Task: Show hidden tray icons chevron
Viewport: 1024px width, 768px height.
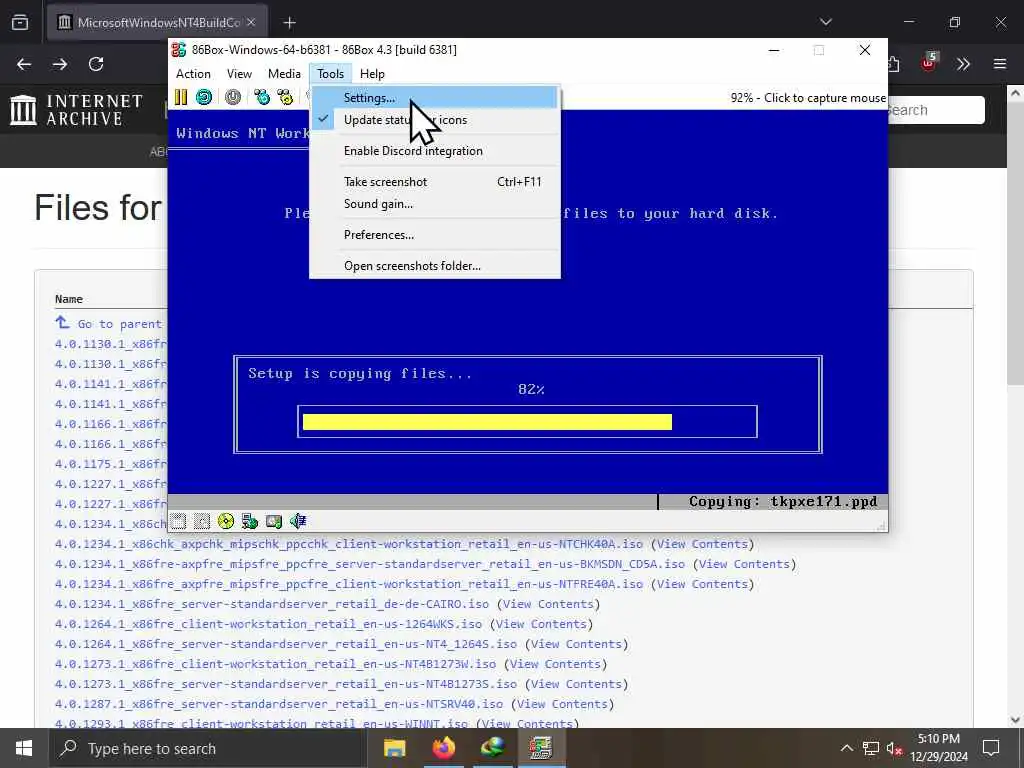Action: pos(846,748)
